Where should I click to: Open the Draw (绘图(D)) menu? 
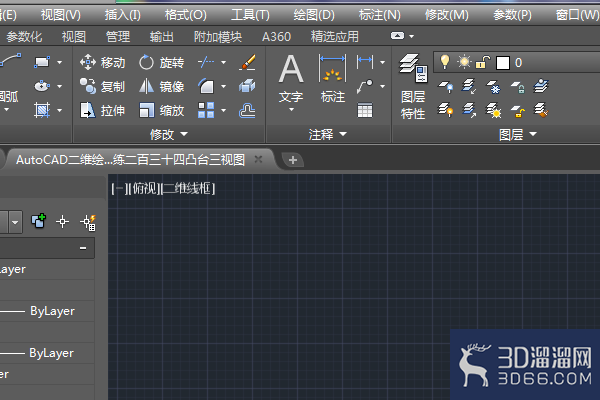pyautogui.click(x=314, y=15)
